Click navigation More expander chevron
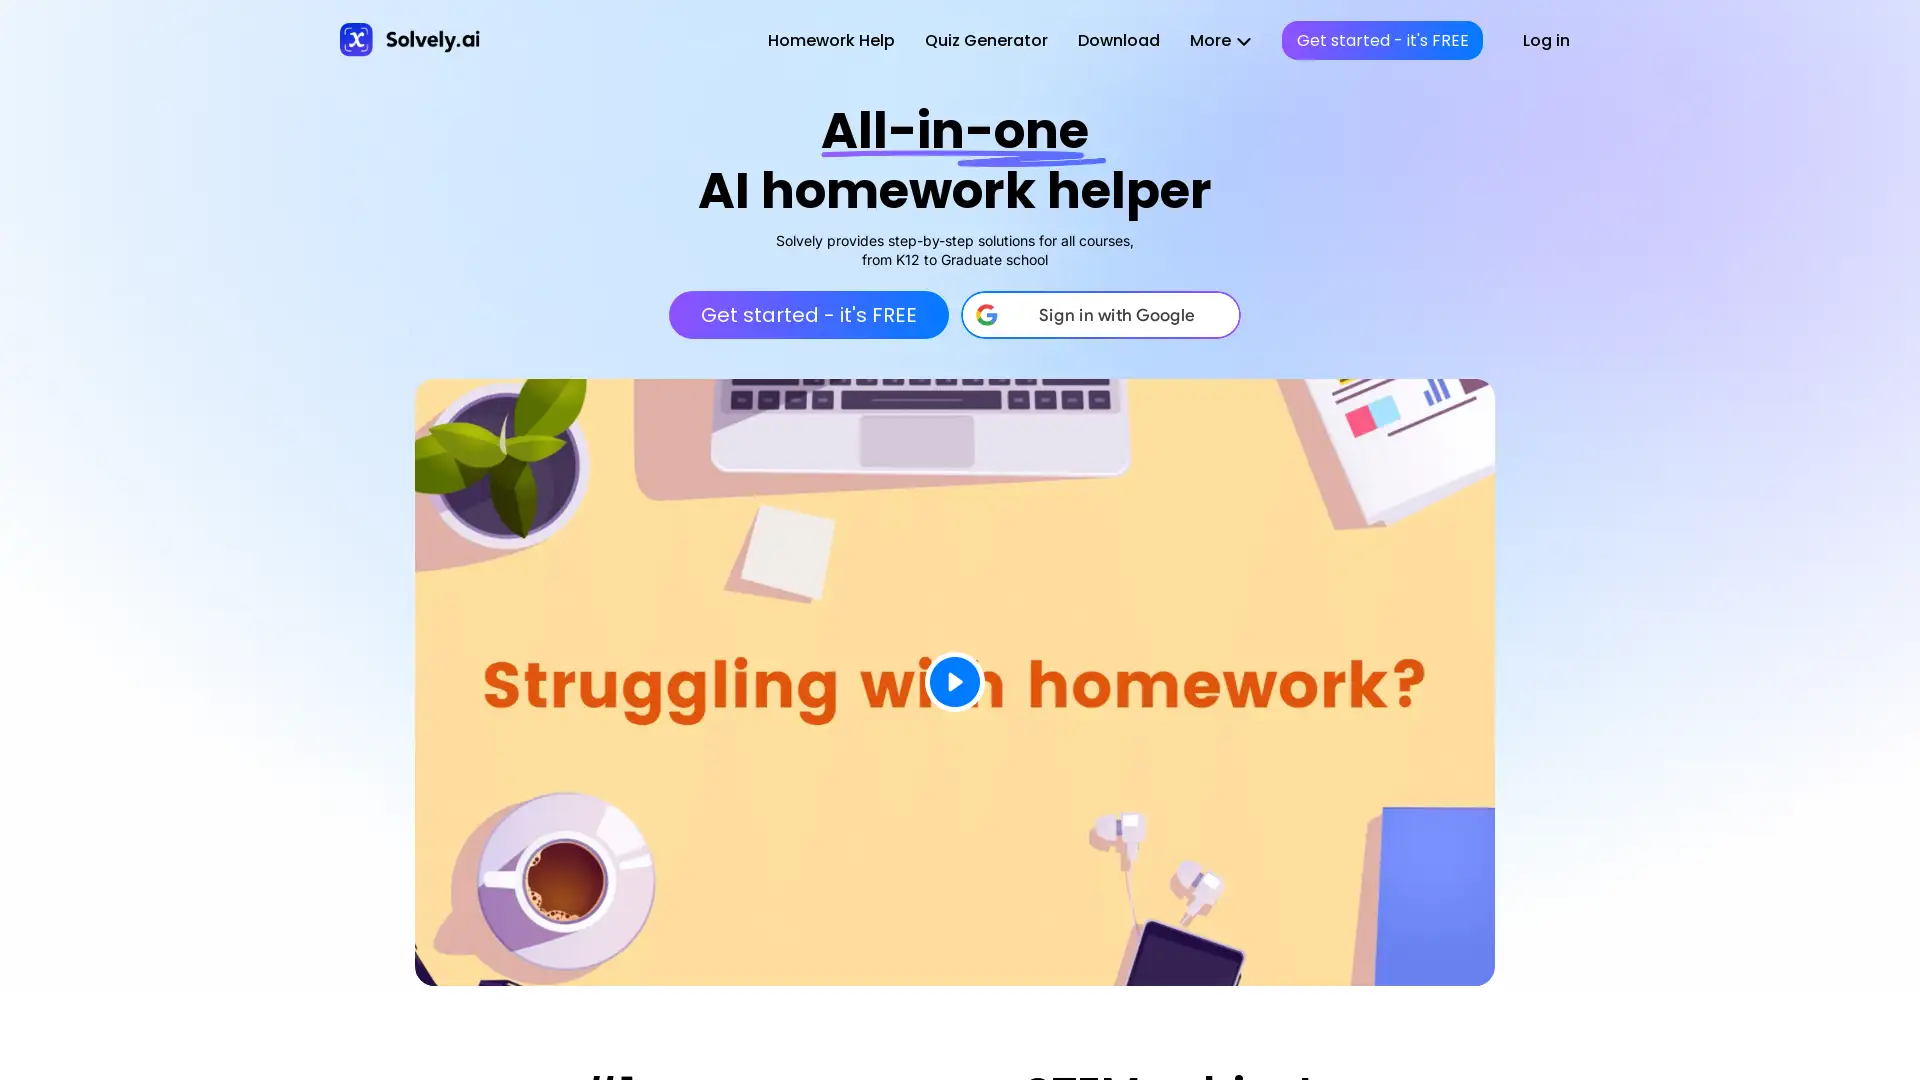The height and width of the screenshot is (1080, 1920). pyautogui.click(x=1242, y=41)
